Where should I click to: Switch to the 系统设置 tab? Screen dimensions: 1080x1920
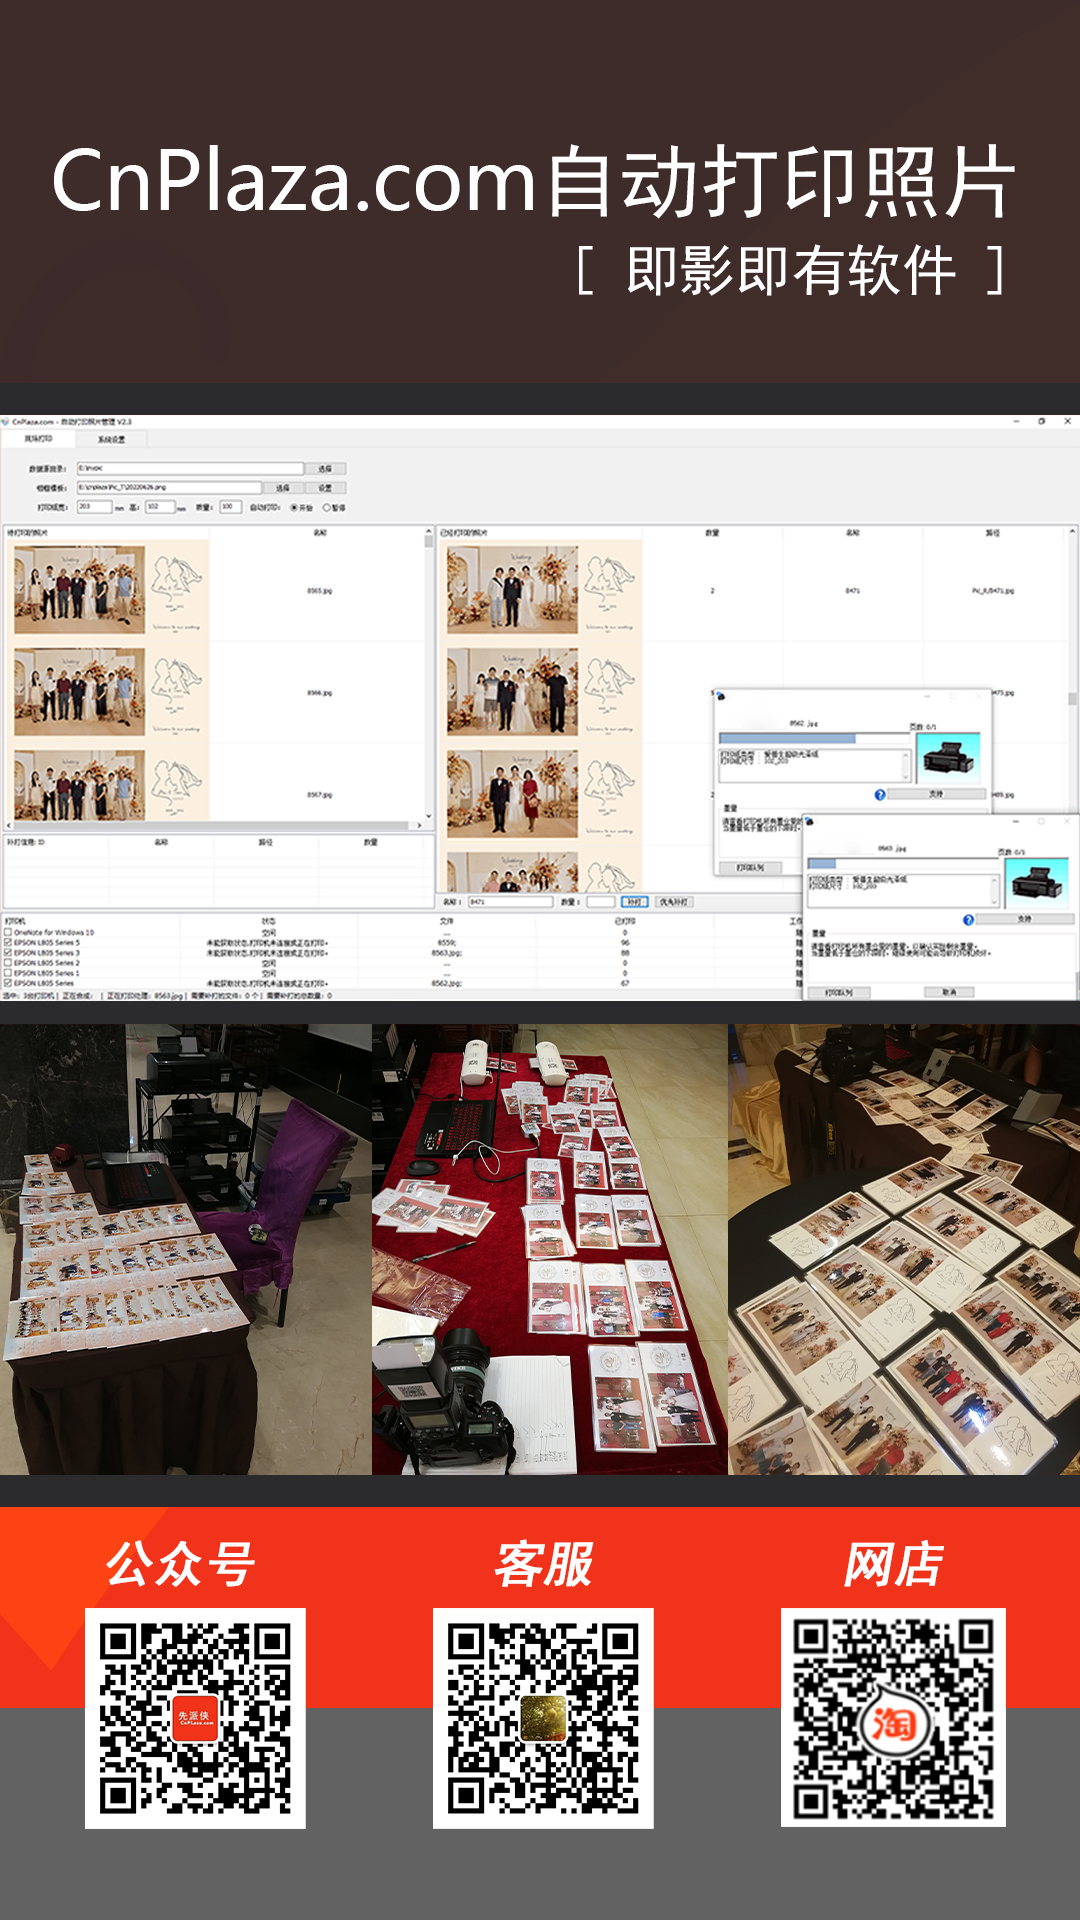[x=111, y=439]
